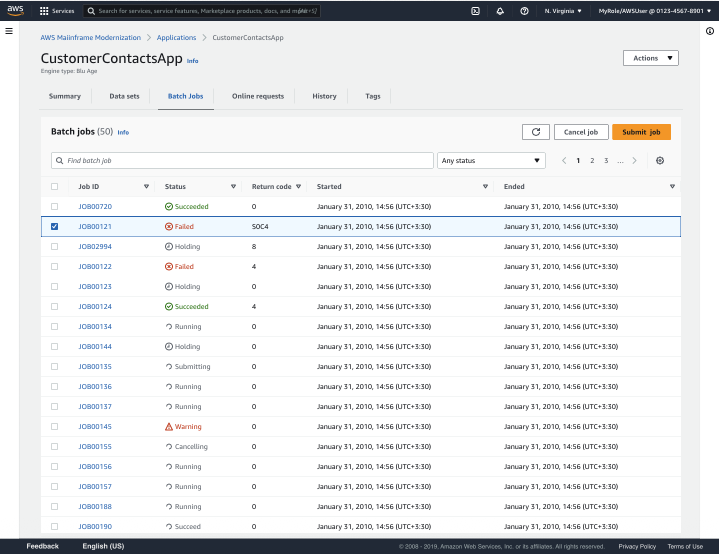The image size is (719, 554).
Task: Expand the left hamburger navigation menu
Action: 9,31
